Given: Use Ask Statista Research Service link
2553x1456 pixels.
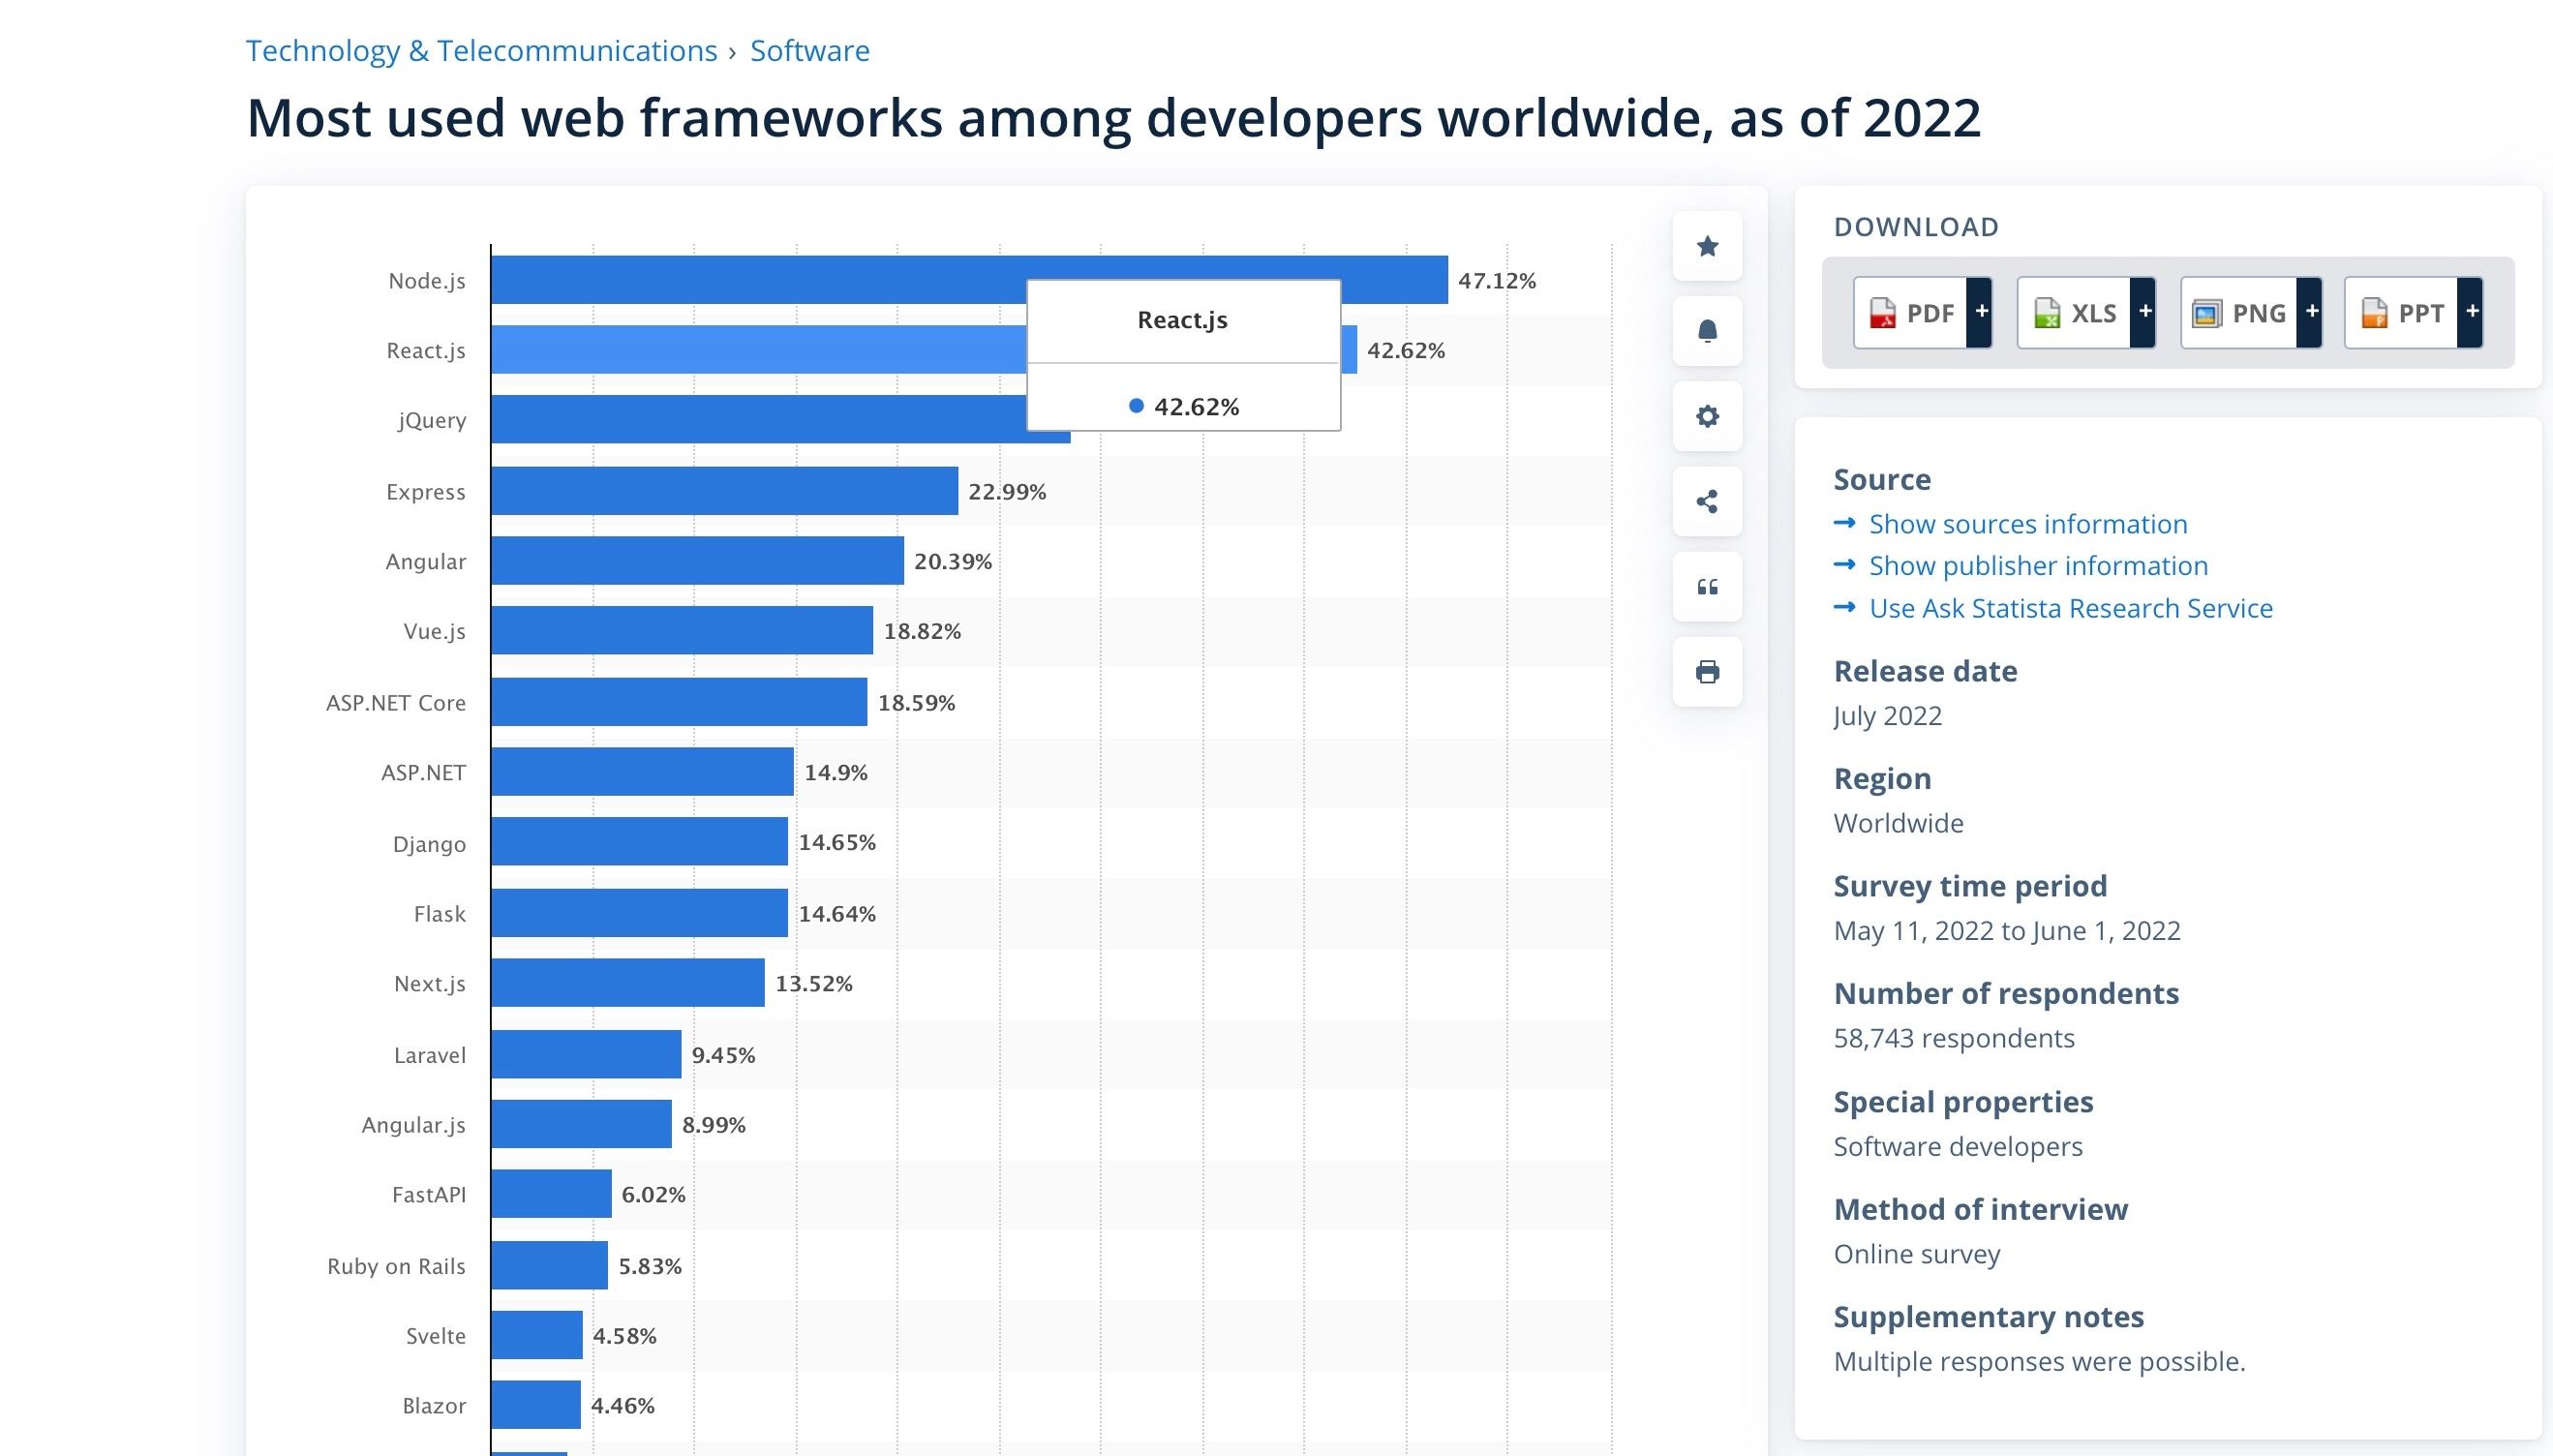Looking at the screenshot, I should pyautogui.click(x=2070, y=608).
